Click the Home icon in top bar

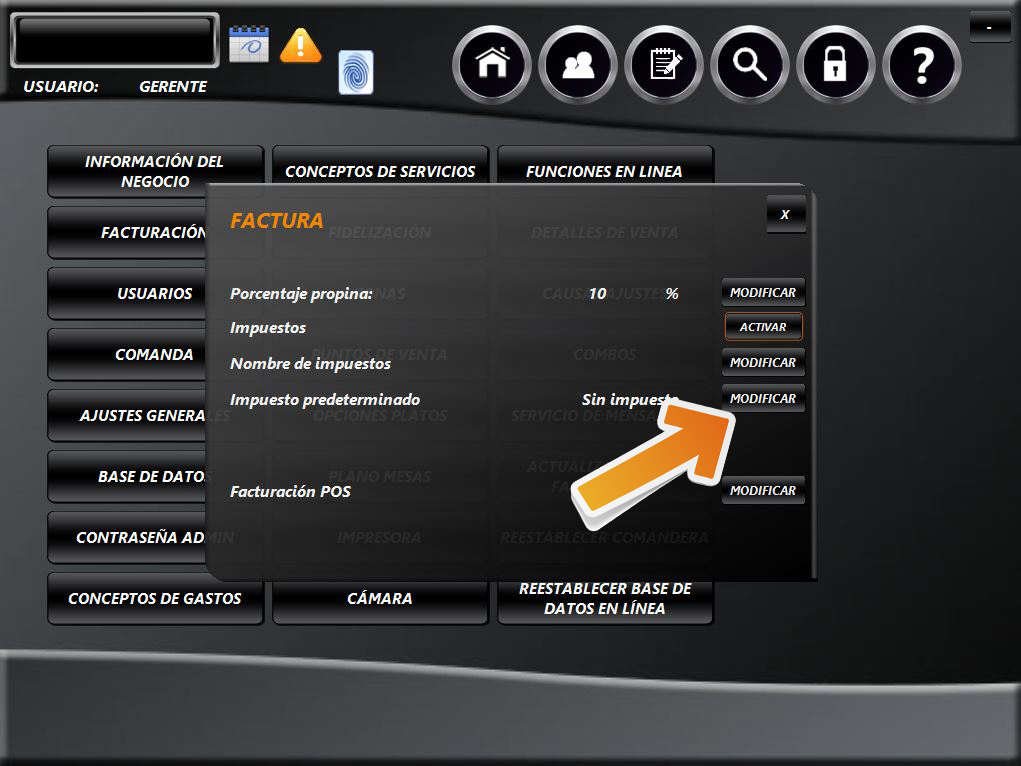(491, 65)
